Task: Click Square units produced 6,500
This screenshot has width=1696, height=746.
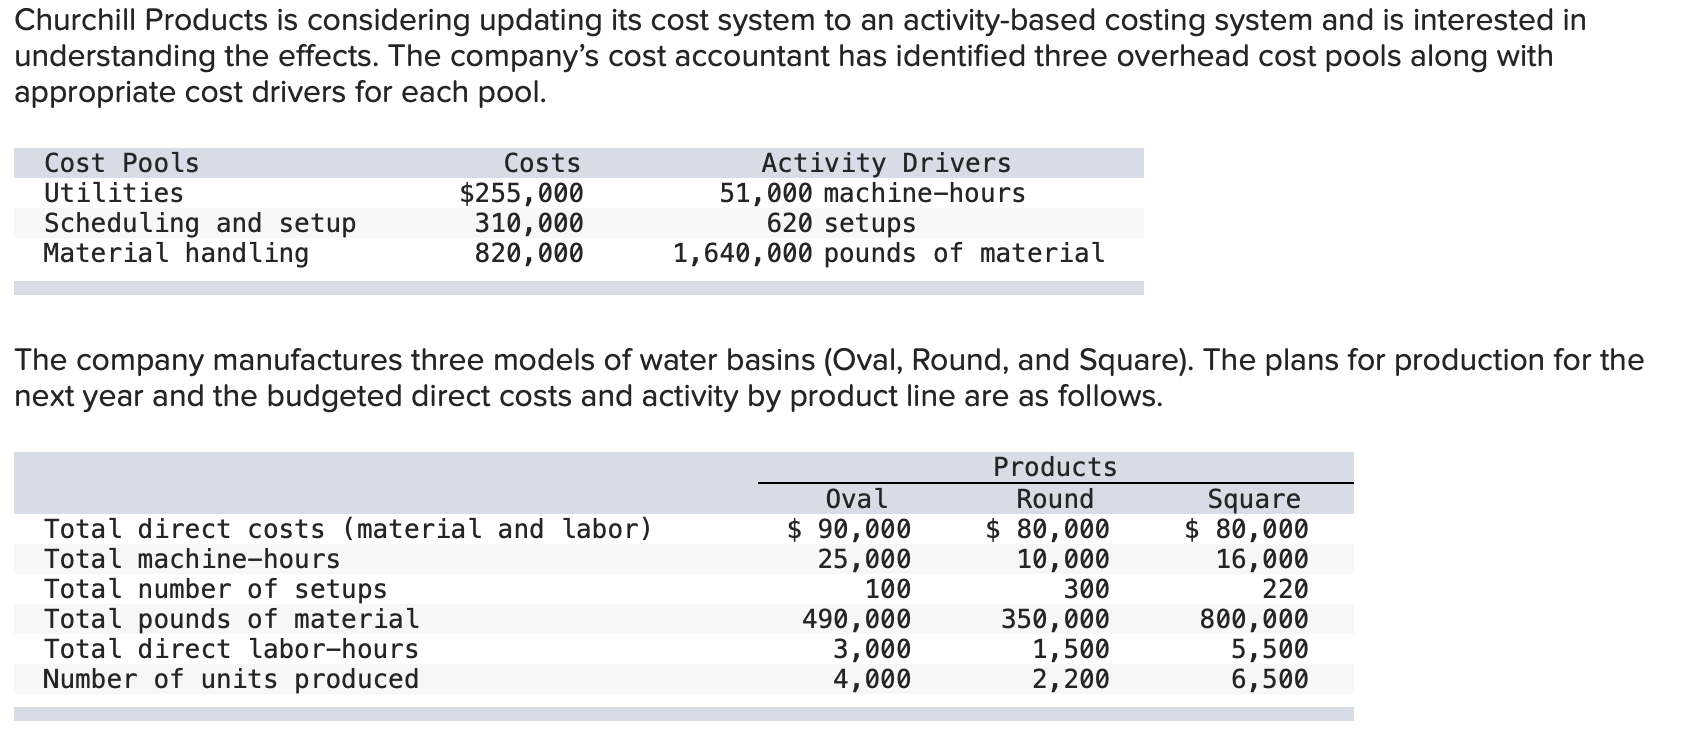Action: pyautogui.click(x=1270, y=679)
